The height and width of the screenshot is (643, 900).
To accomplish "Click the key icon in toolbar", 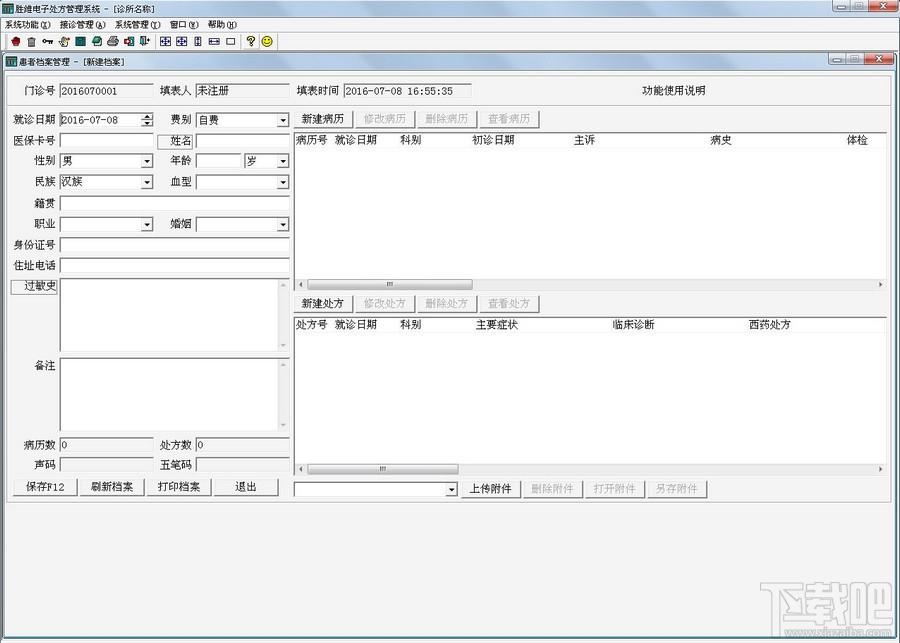I will pos(48,41).
